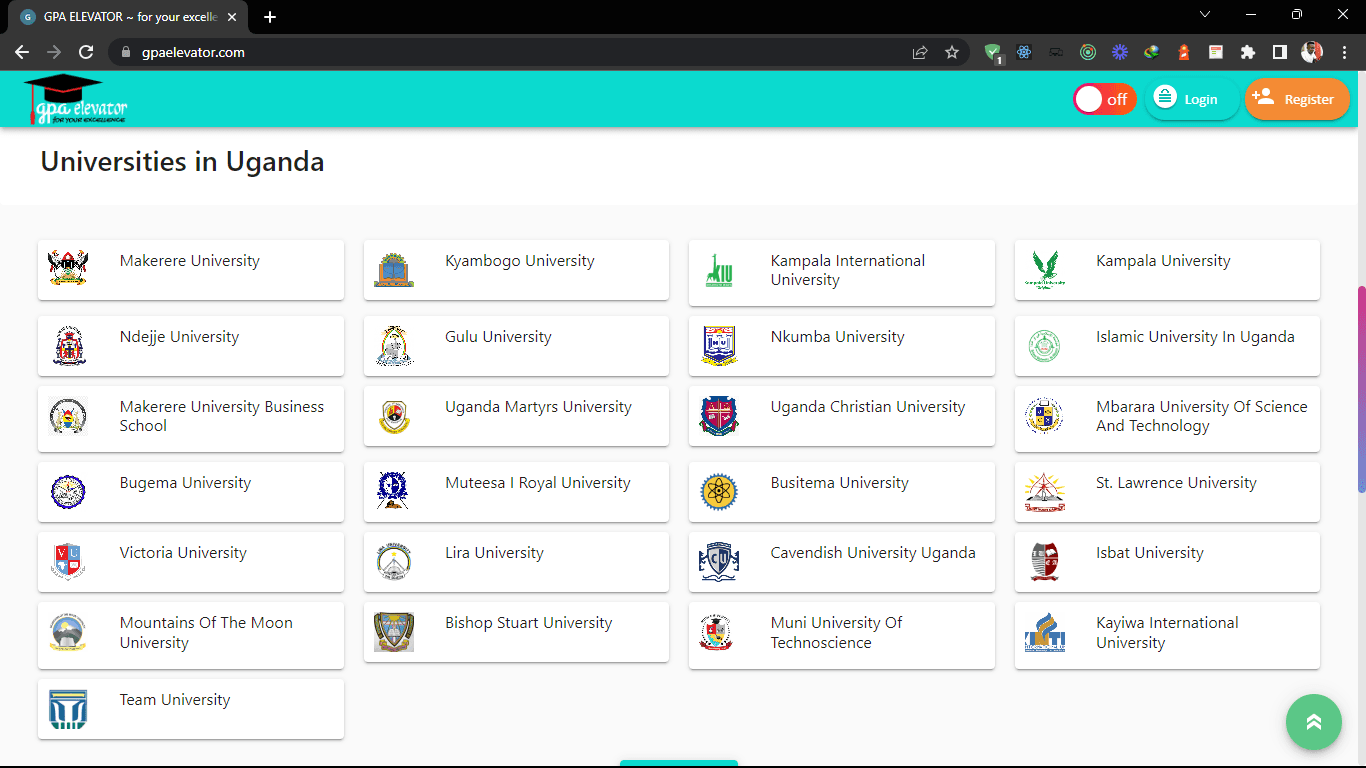Image resolution: width=1366 pixels, height=768 pixels.
Task: Click the Cavendish University Uganda logo
Action: pyautogui.click(x=719, y=561)
